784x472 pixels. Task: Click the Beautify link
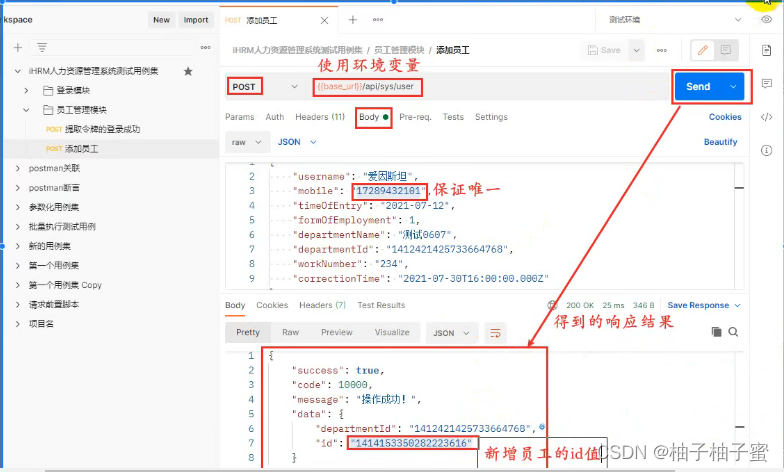click(x=720, y=142)
